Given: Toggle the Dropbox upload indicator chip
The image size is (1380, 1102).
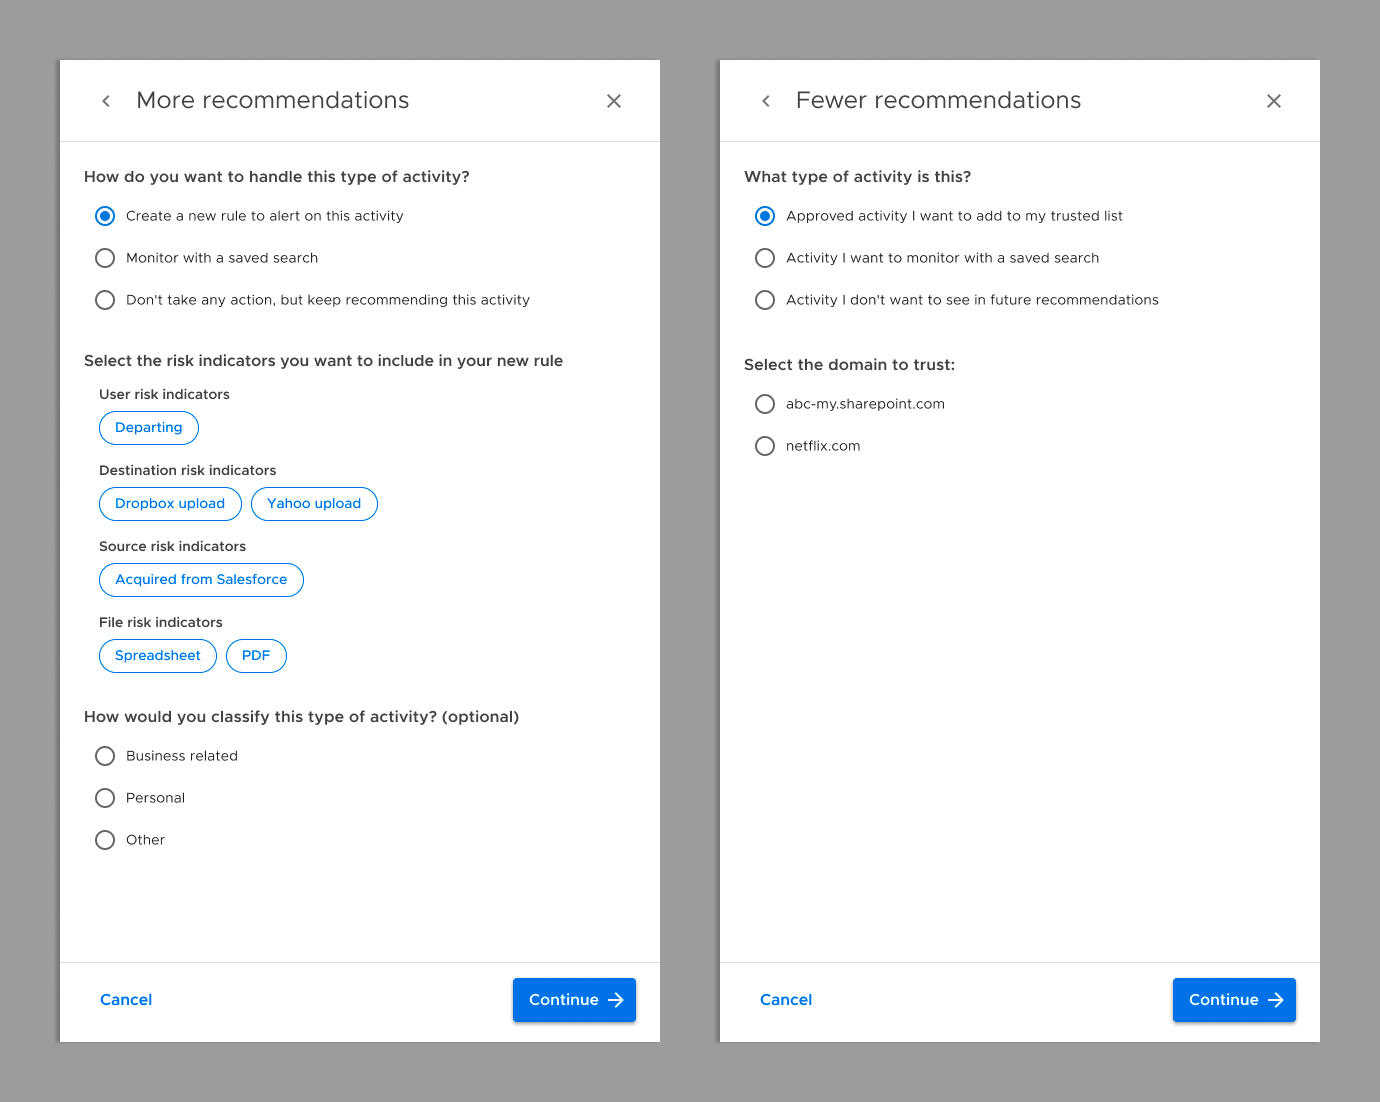Looking at the screenshot, I should 170,504.
